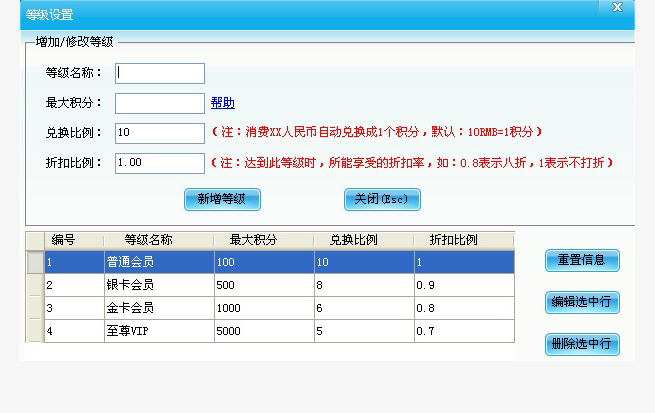The height and width of the screenshot is (413, 655).
Task: Close the 等级设置 dialog window
Action: coord(617,7)
